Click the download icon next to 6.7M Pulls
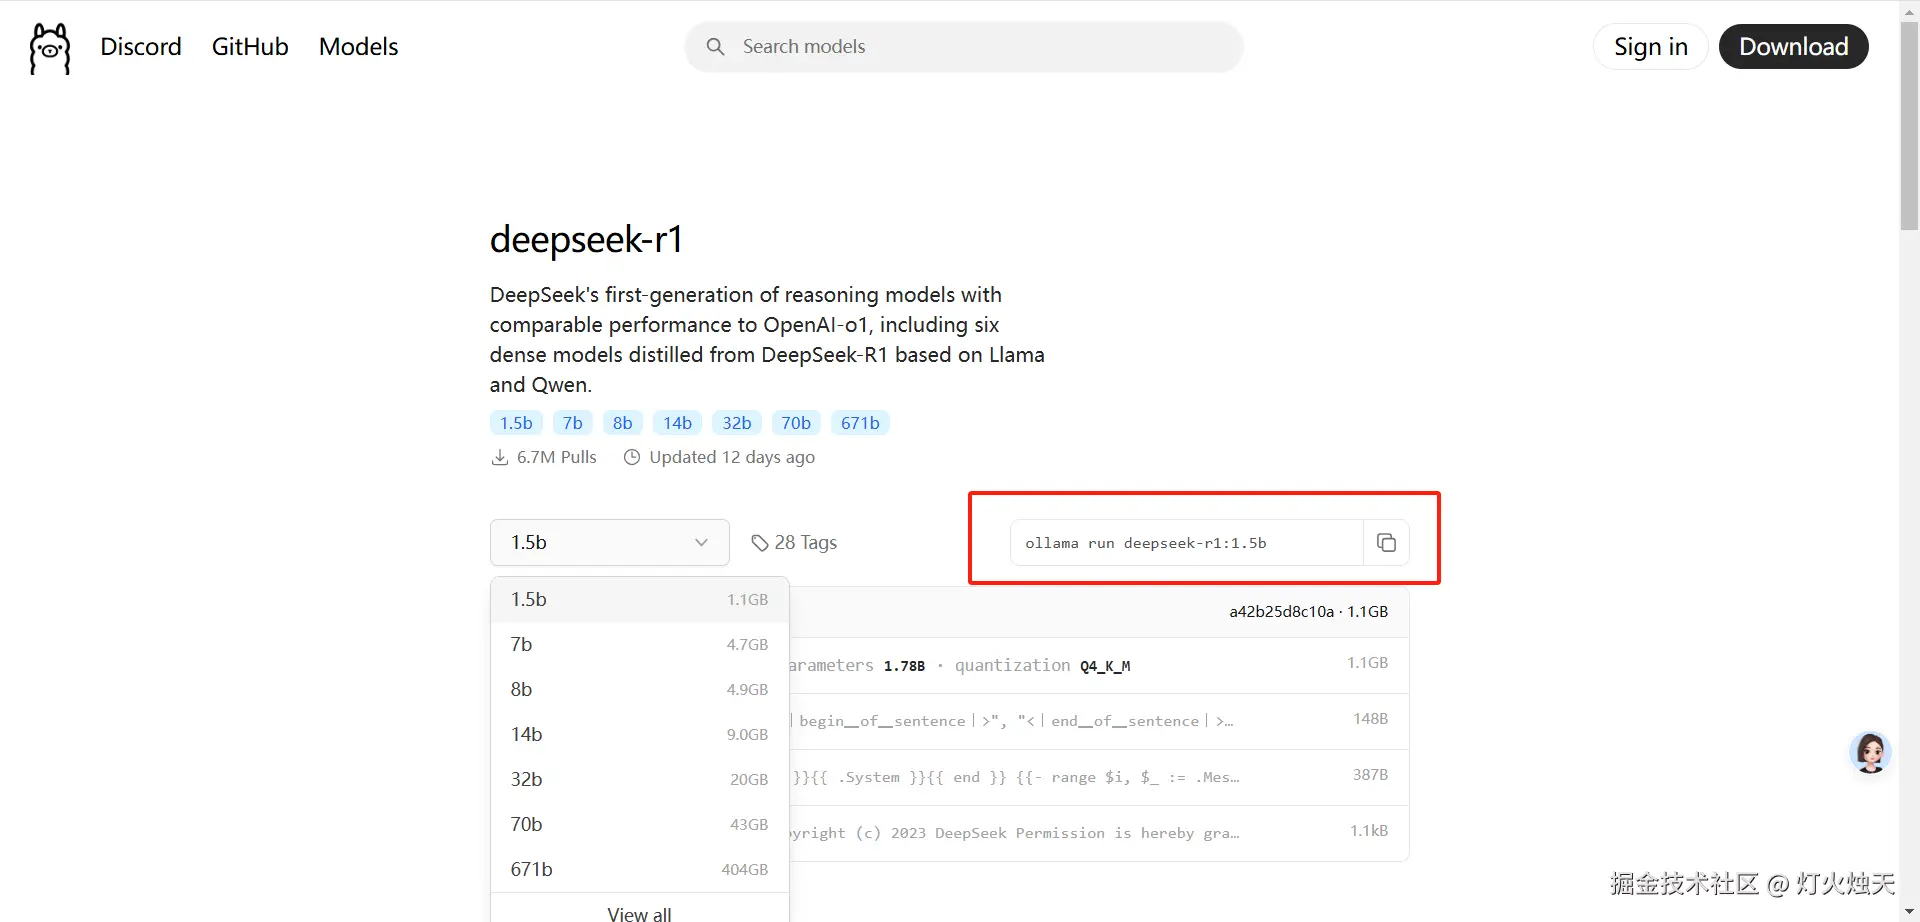Image resolution: width=1920 pixels, height=922 pixels. tap(500, 458)
